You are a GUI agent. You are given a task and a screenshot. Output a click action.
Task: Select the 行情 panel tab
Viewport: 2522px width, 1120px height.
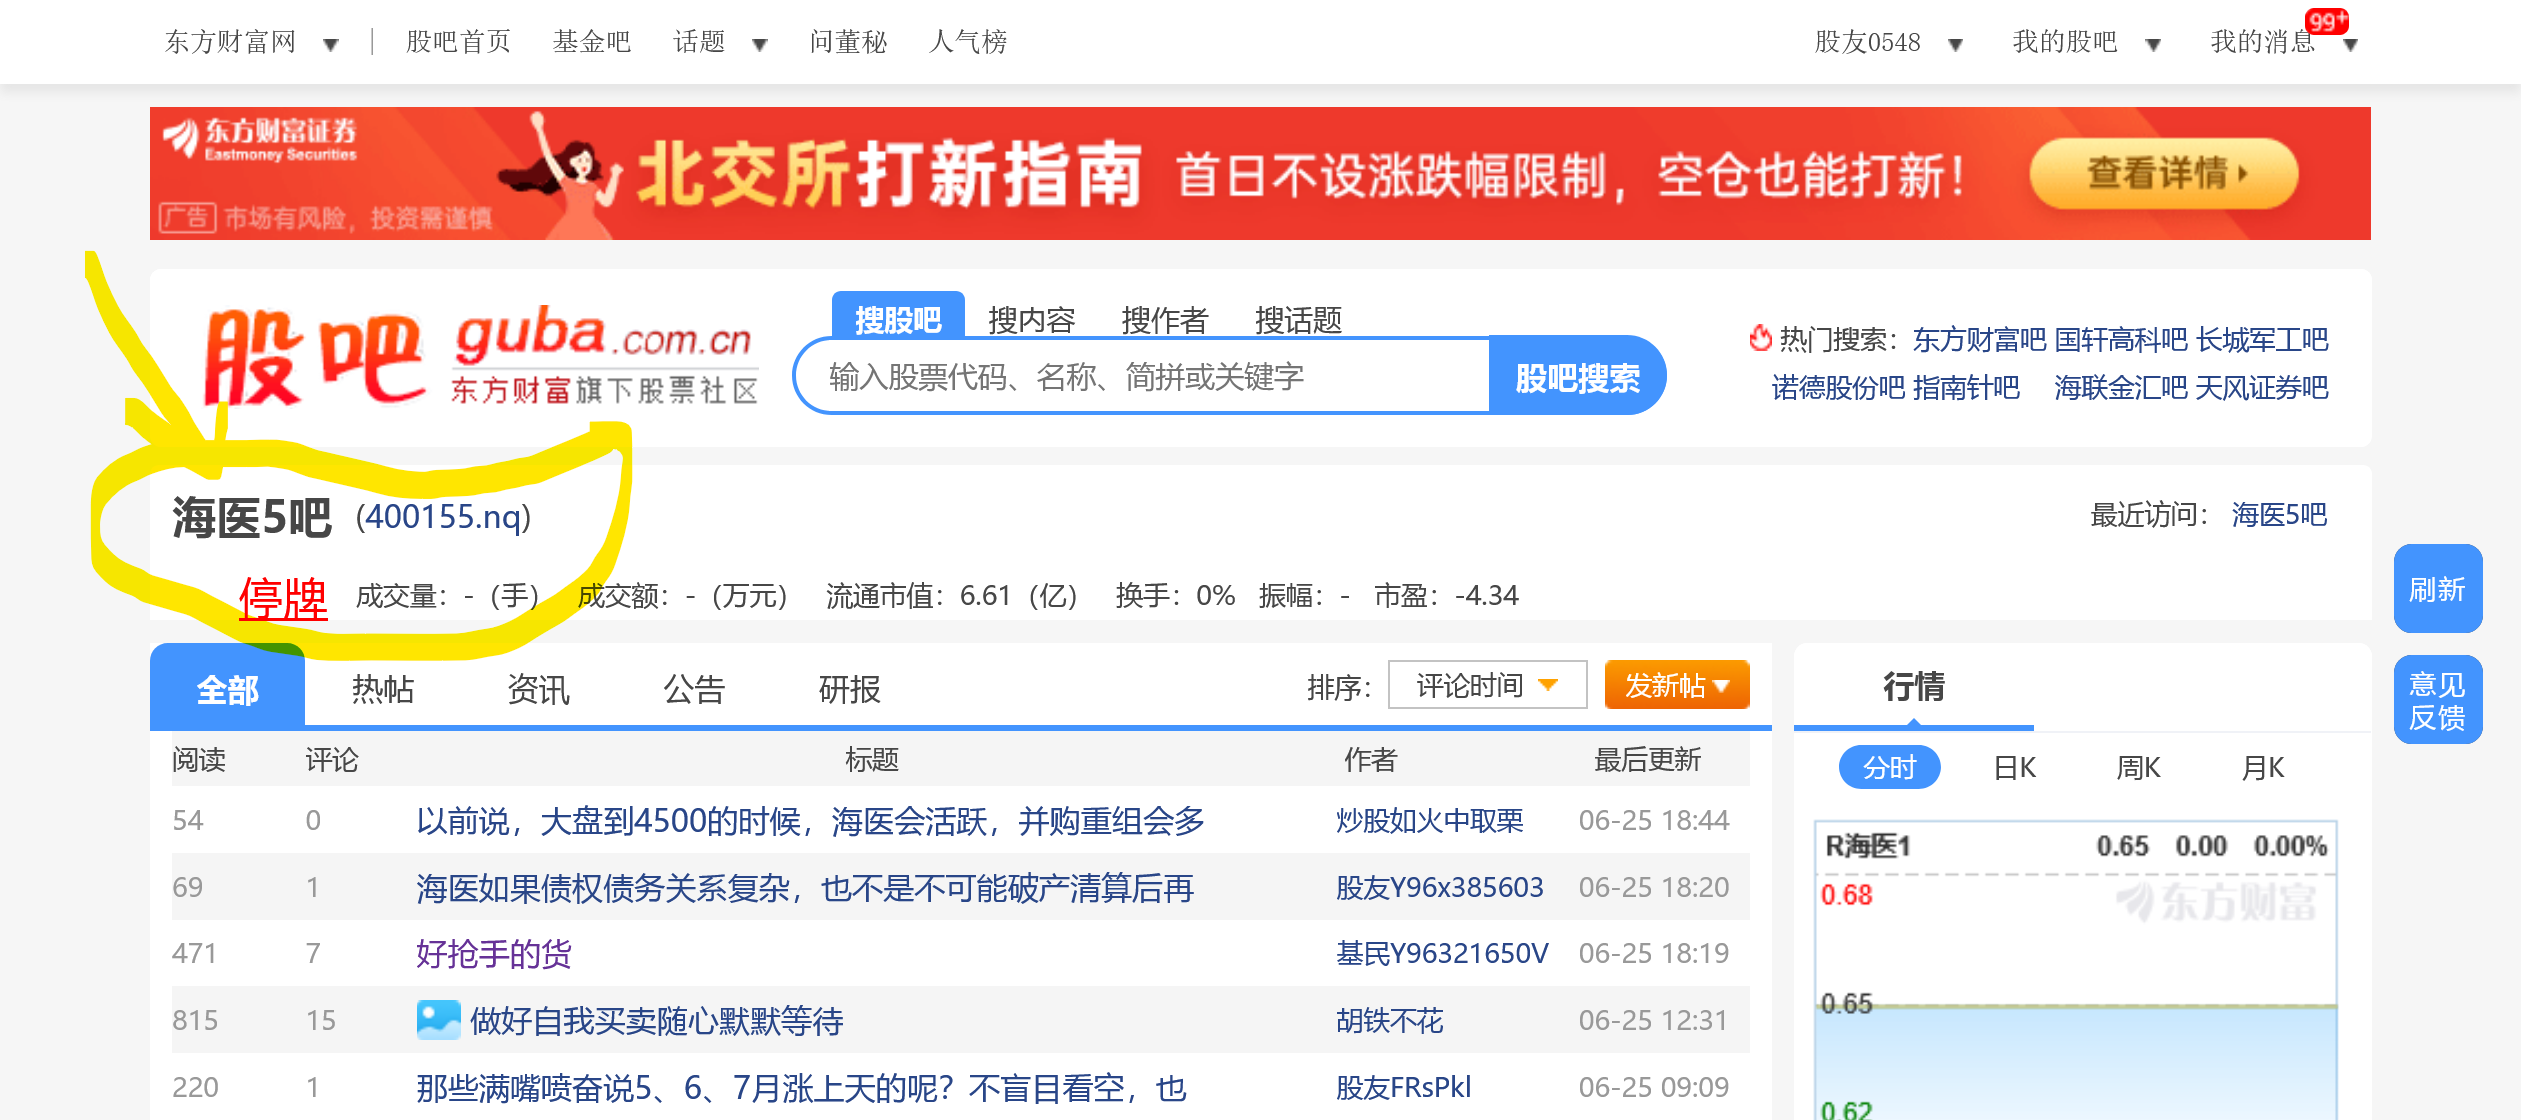(x=1913, y=687)
